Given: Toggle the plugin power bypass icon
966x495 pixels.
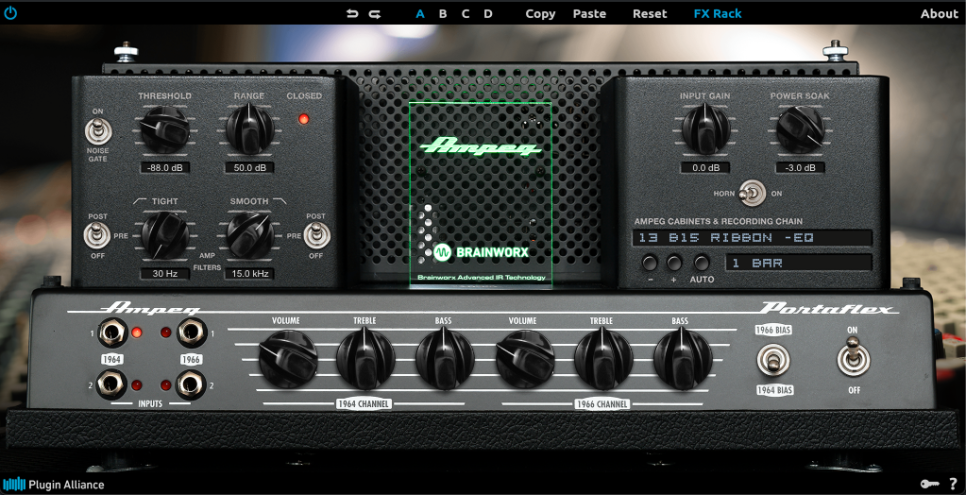Looking at the screenshot, I should pos(10,12).
